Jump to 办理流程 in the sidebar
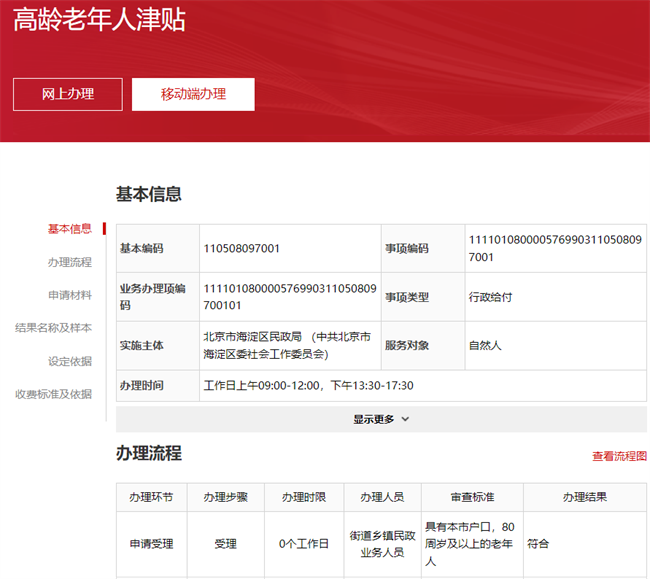 click(70, 262)
